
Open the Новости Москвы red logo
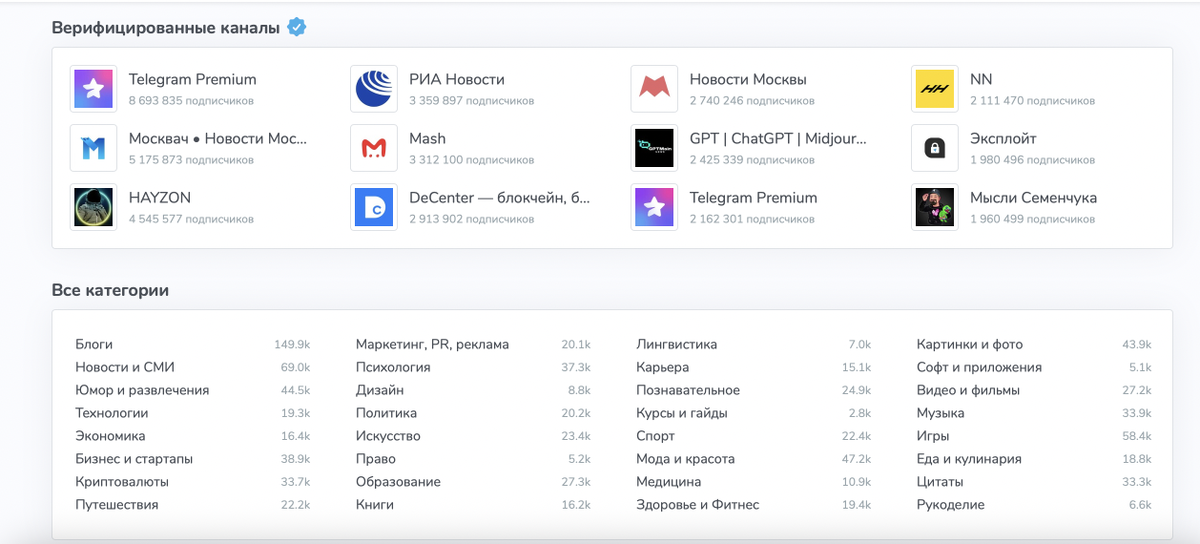[x=655, y=90]
